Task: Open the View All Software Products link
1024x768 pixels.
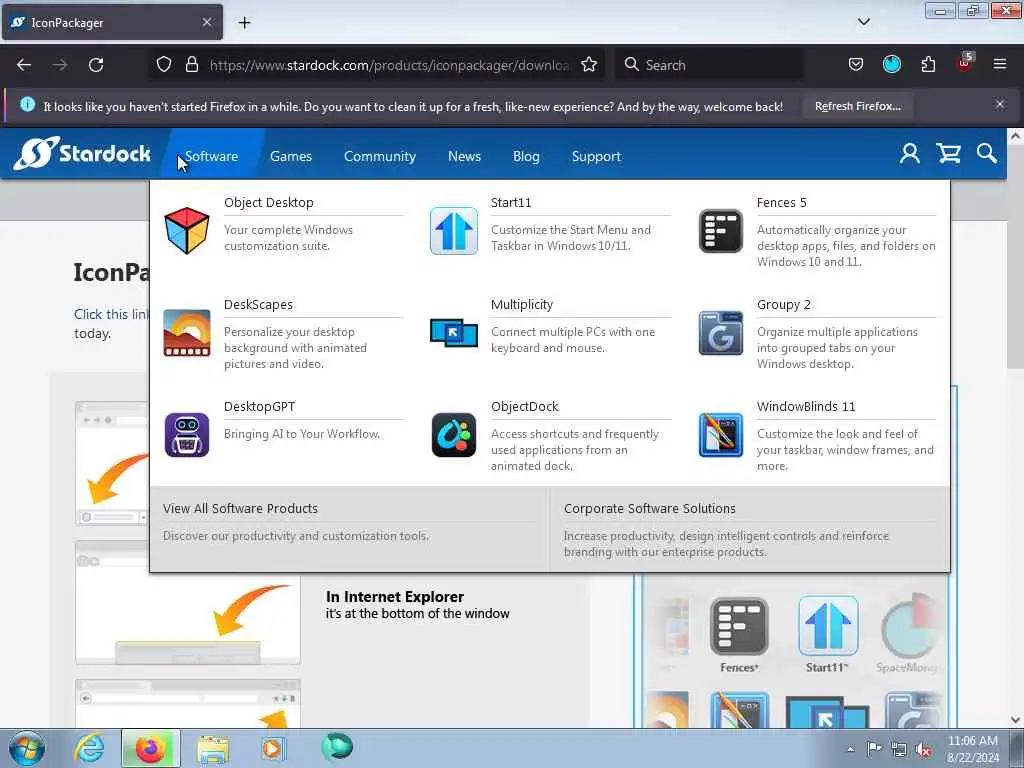Action: tap(240, 508)
